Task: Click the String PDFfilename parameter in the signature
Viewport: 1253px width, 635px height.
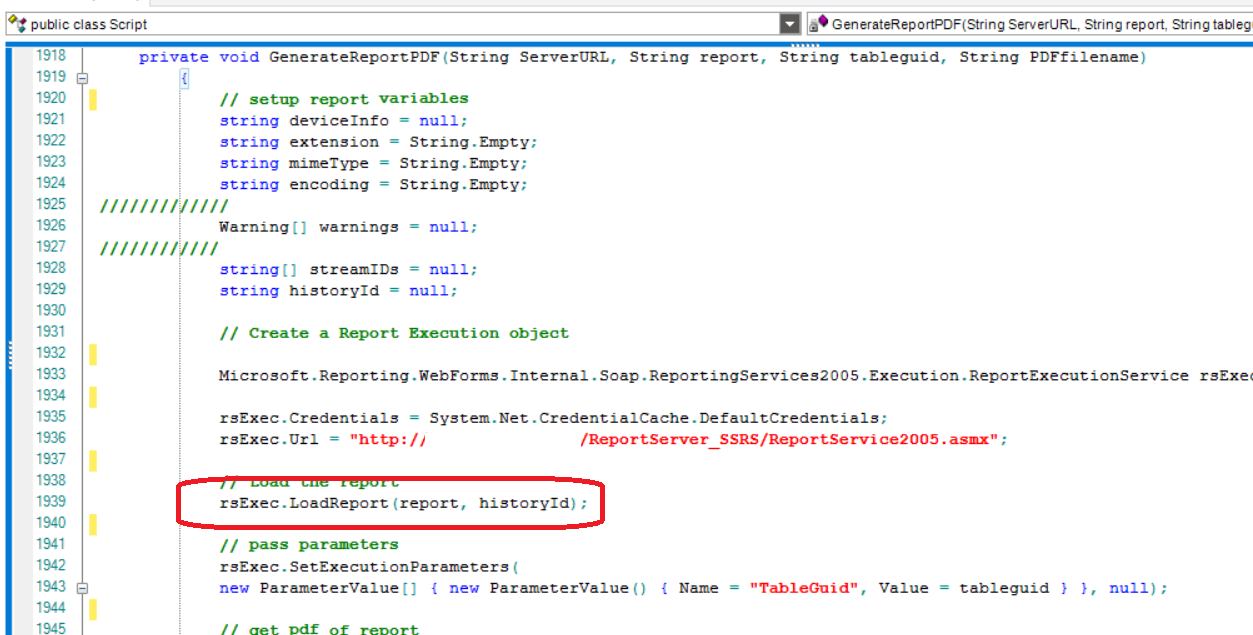Action: tap(1048, 57)
